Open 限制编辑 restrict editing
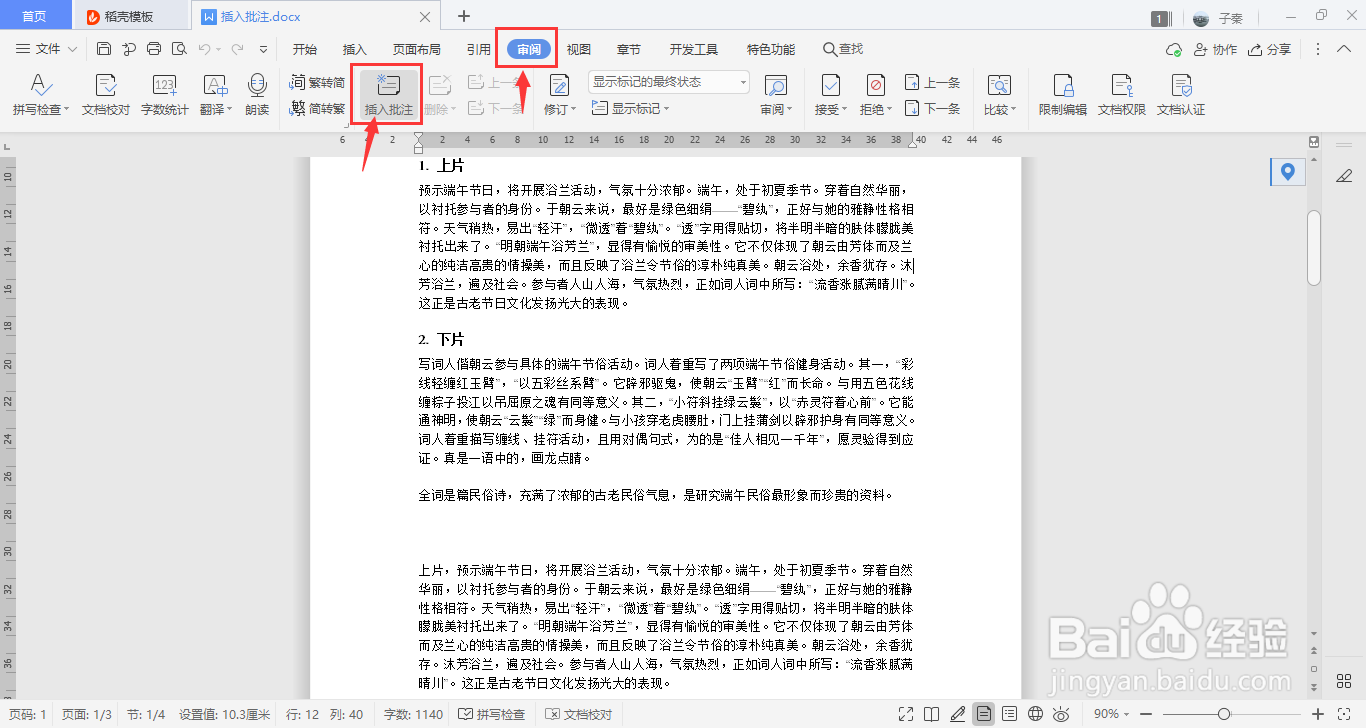The image size is (1366, 728). click(1062, 96)
